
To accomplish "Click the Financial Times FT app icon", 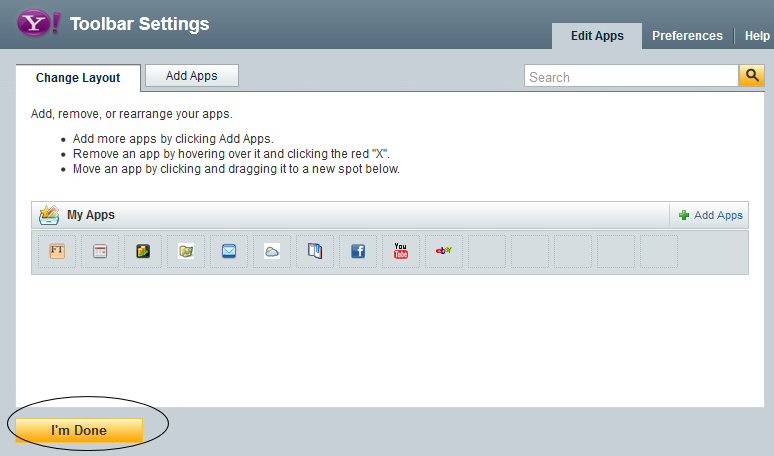I will (x=57, y=251).
